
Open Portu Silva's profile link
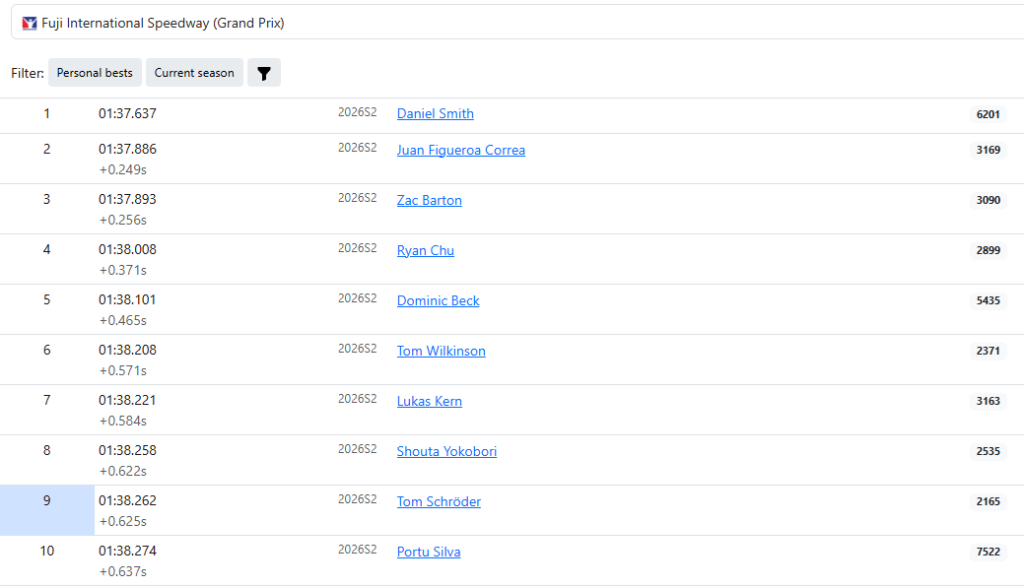pos(429,552)
